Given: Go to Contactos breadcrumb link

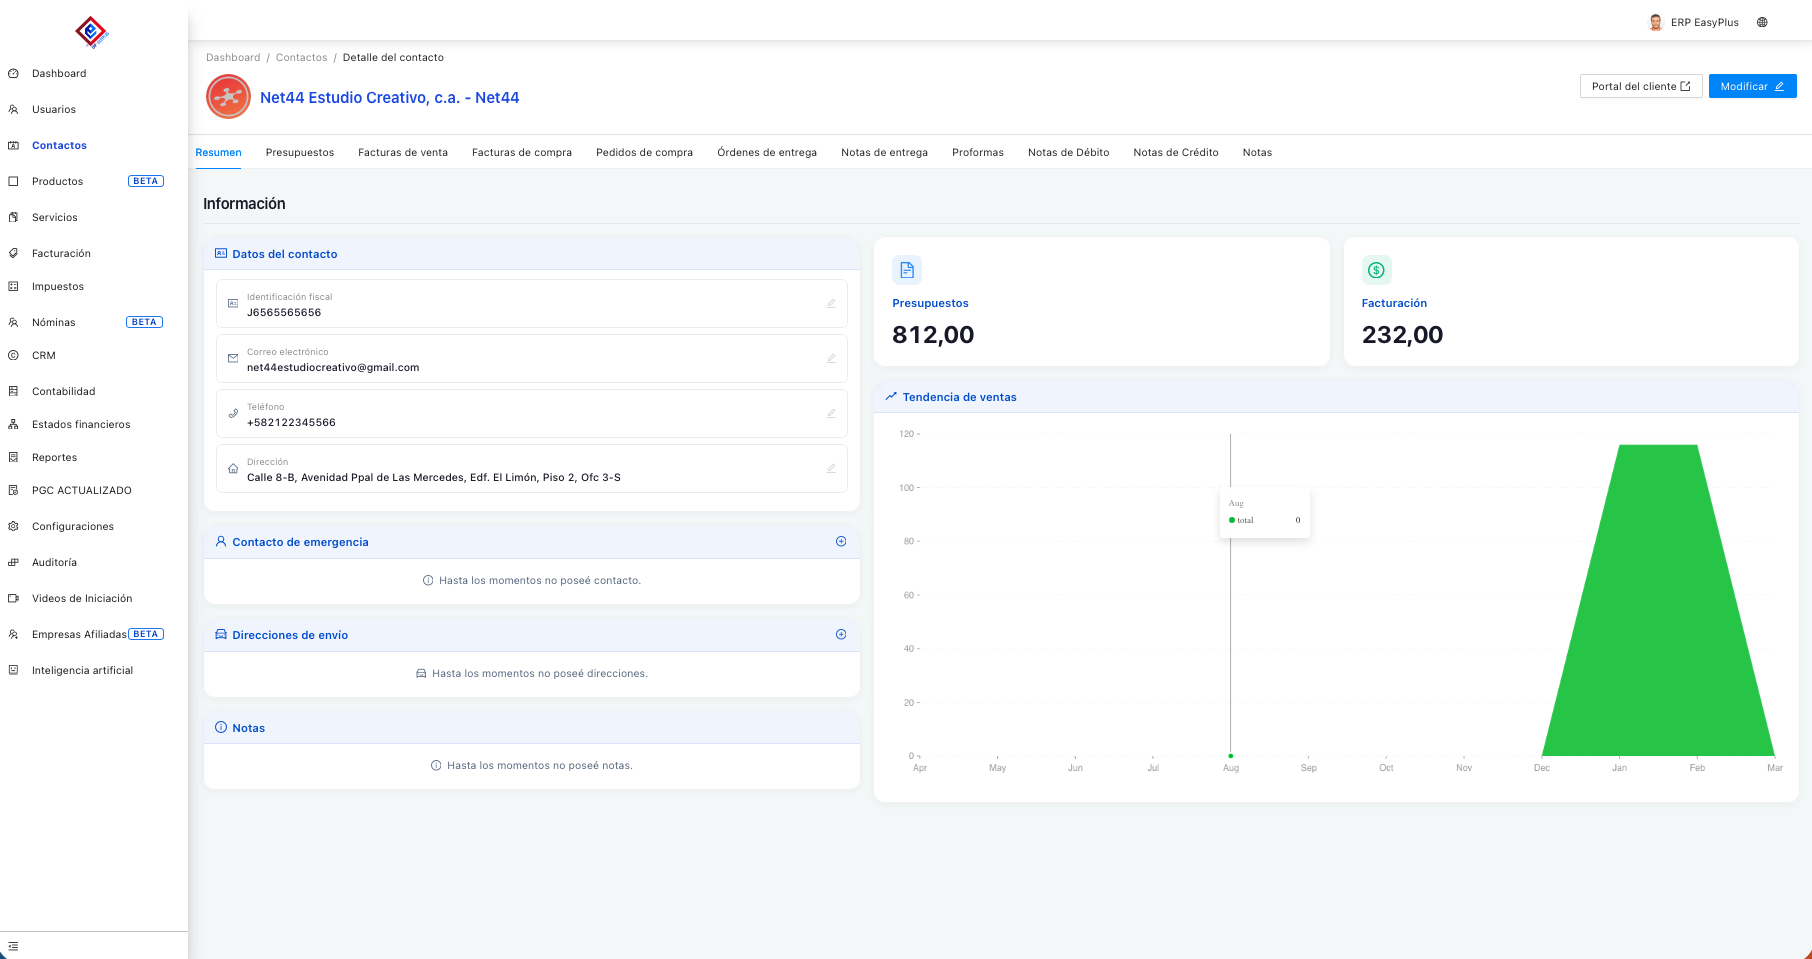Looking at the screenshot, I should coord(301,58).
